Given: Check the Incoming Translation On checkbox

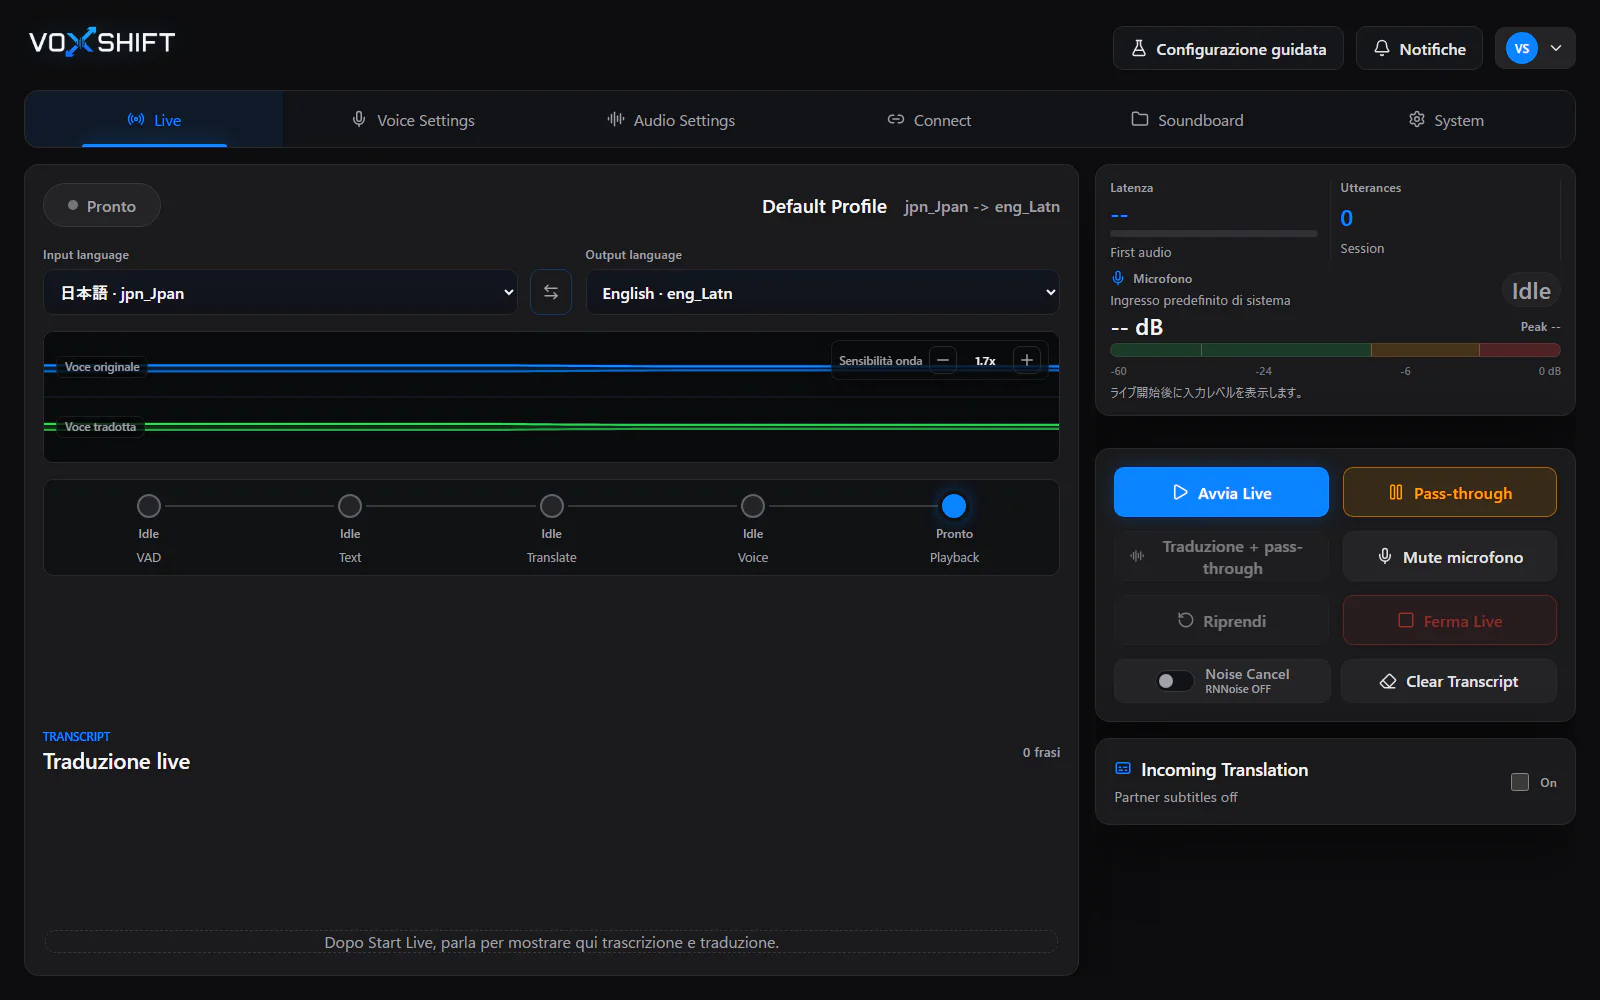Looking at the screenshot, I should click(x=1520, y=782).
